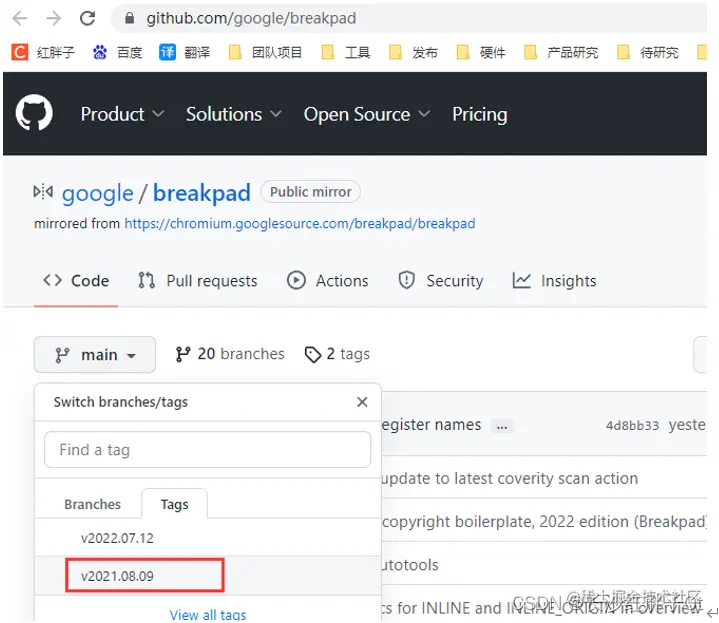Switch to the Code tab
Viewport: 719px width, 623px height.
tap(76, 281)
